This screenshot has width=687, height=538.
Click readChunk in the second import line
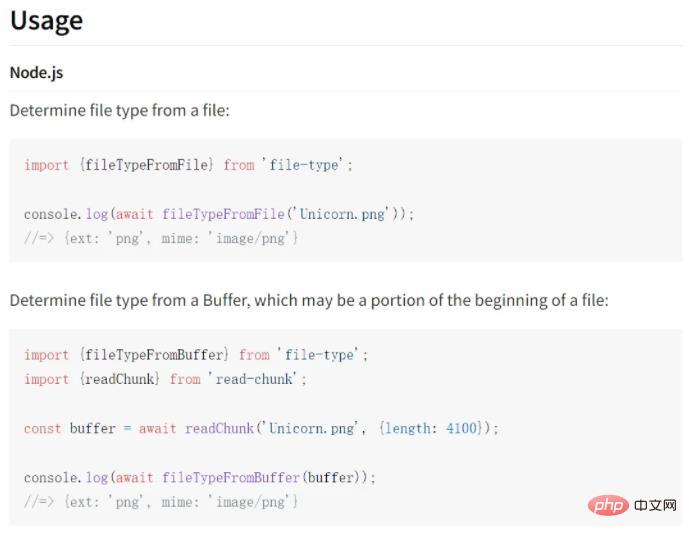[119, 379]
